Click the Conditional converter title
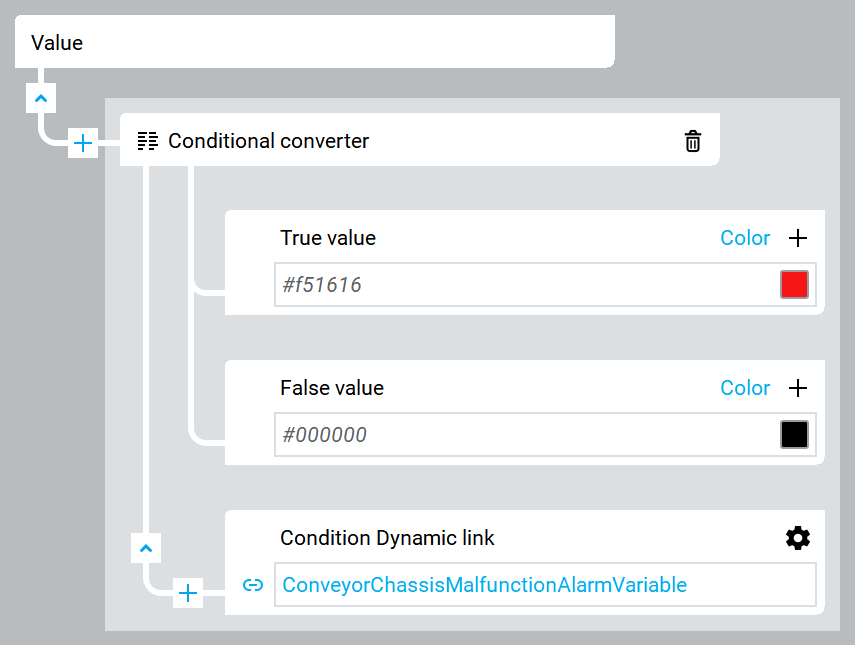This screenshot has width=855, height=645. (x=268, y=141)
